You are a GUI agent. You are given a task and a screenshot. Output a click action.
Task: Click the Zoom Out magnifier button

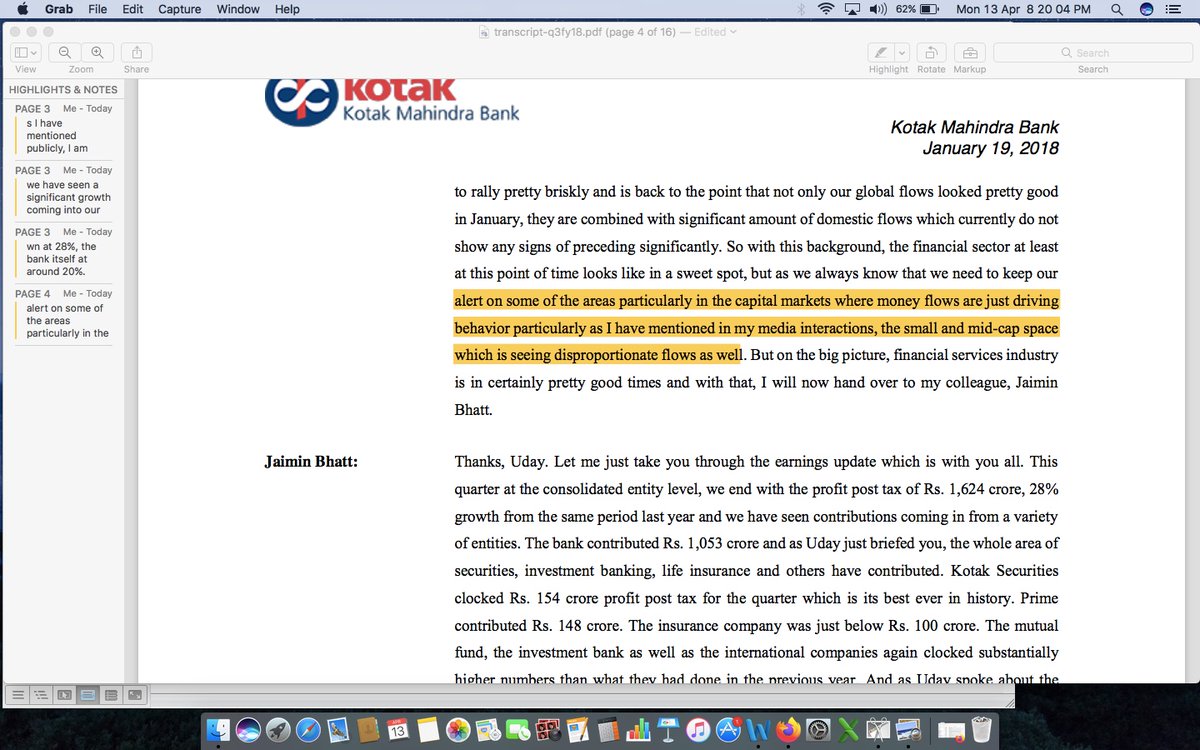click(65, 52)
